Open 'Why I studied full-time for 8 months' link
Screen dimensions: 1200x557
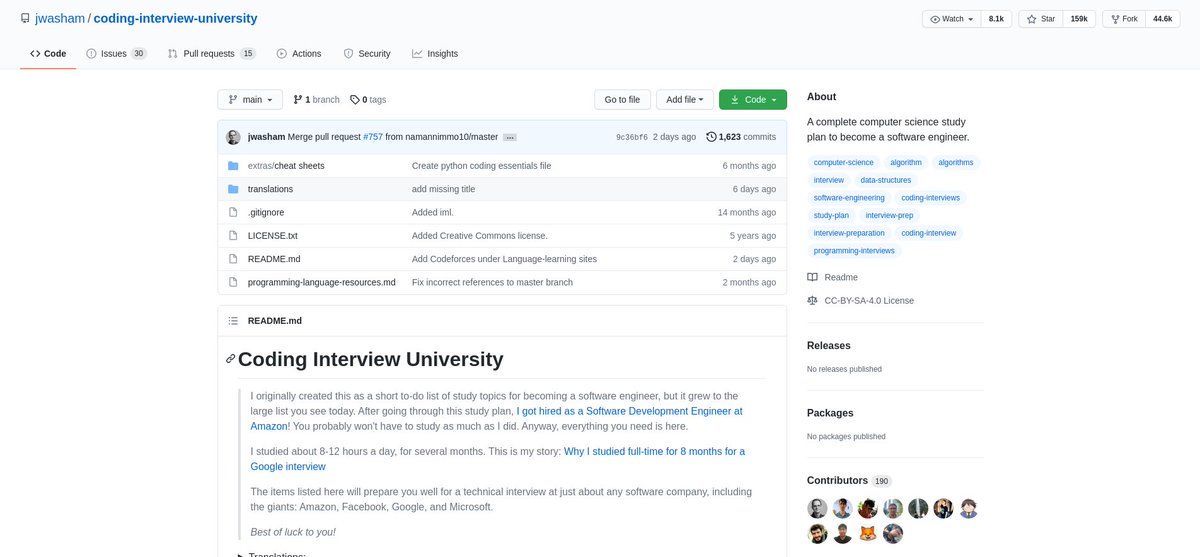[x=654, y=451]
